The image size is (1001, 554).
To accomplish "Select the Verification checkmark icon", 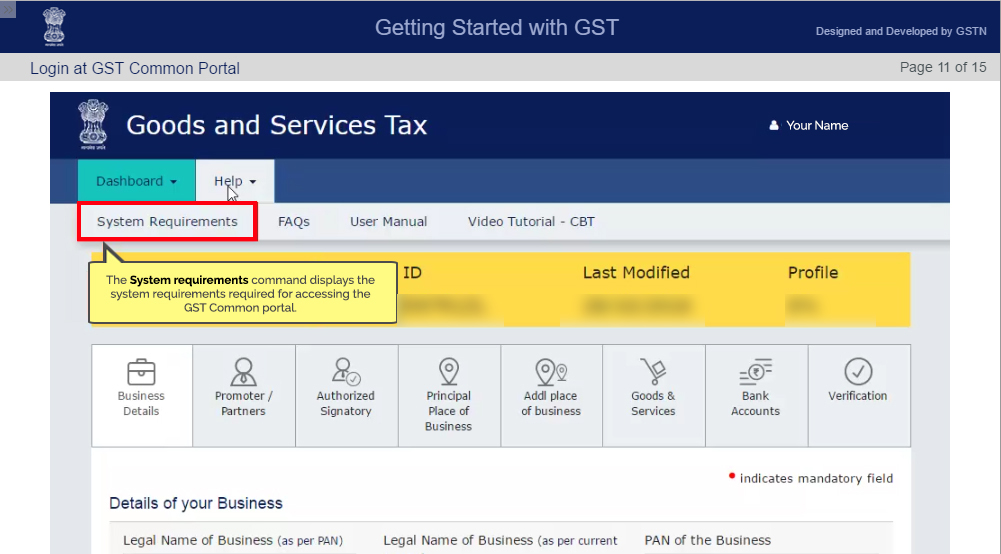I will pos(859,371).
